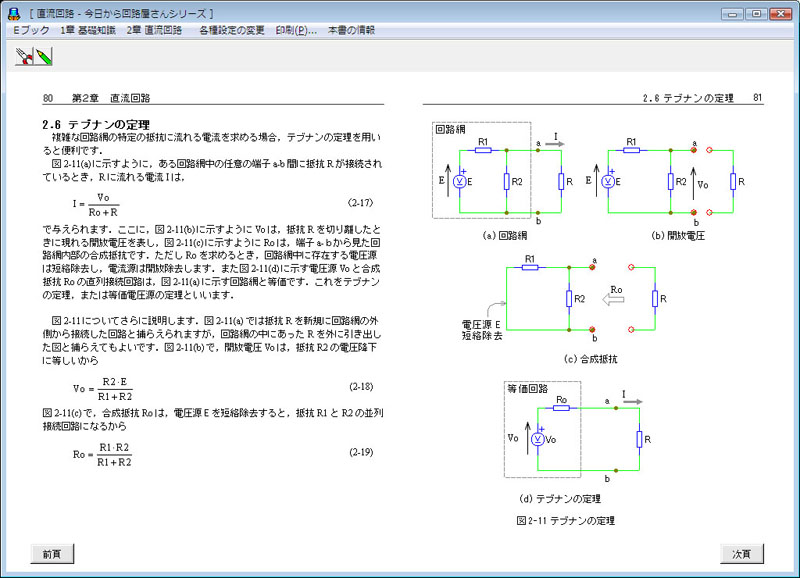This screenshot has height=578, width=800.
Task: Click the heading 2.6 テブナンの定理
Action: [96, 124]
